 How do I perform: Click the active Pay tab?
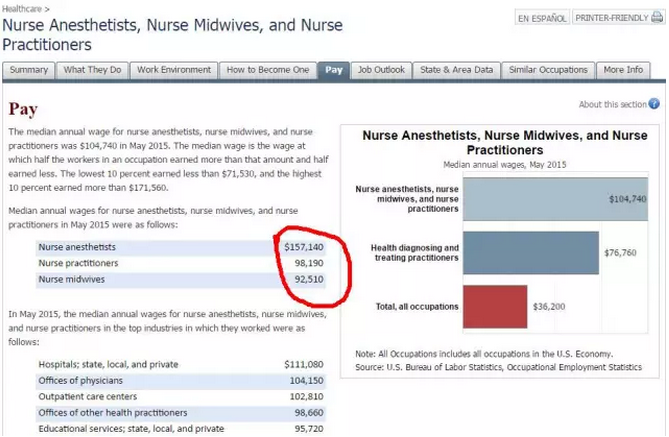(333, 70)
